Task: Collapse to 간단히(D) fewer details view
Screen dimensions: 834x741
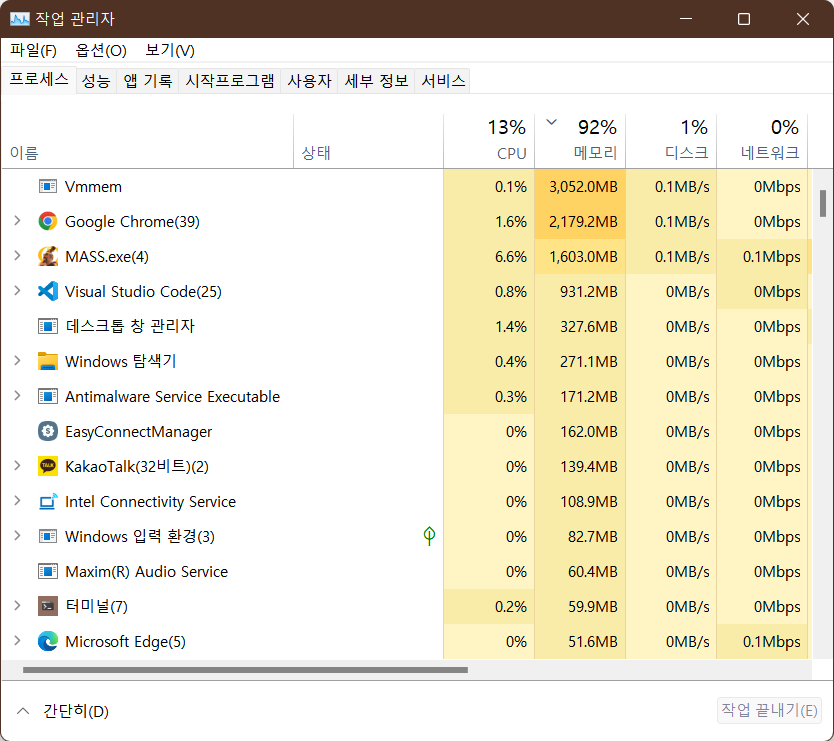Action: [63, 711]
